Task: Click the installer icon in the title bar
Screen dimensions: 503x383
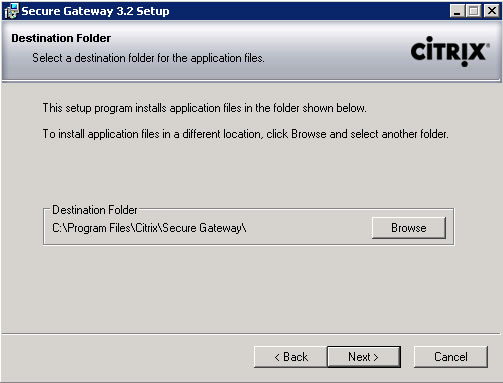Action: pyautogui.click(x=11, y=11)
